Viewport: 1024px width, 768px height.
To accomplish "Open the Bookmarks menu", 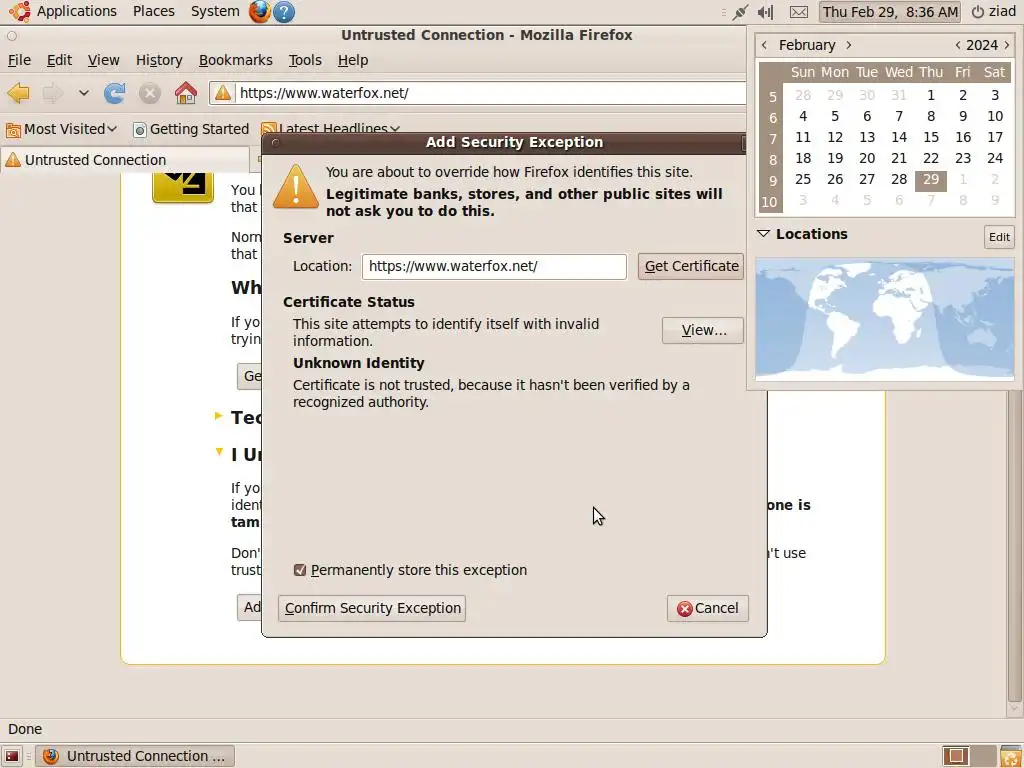I will 235,60.
